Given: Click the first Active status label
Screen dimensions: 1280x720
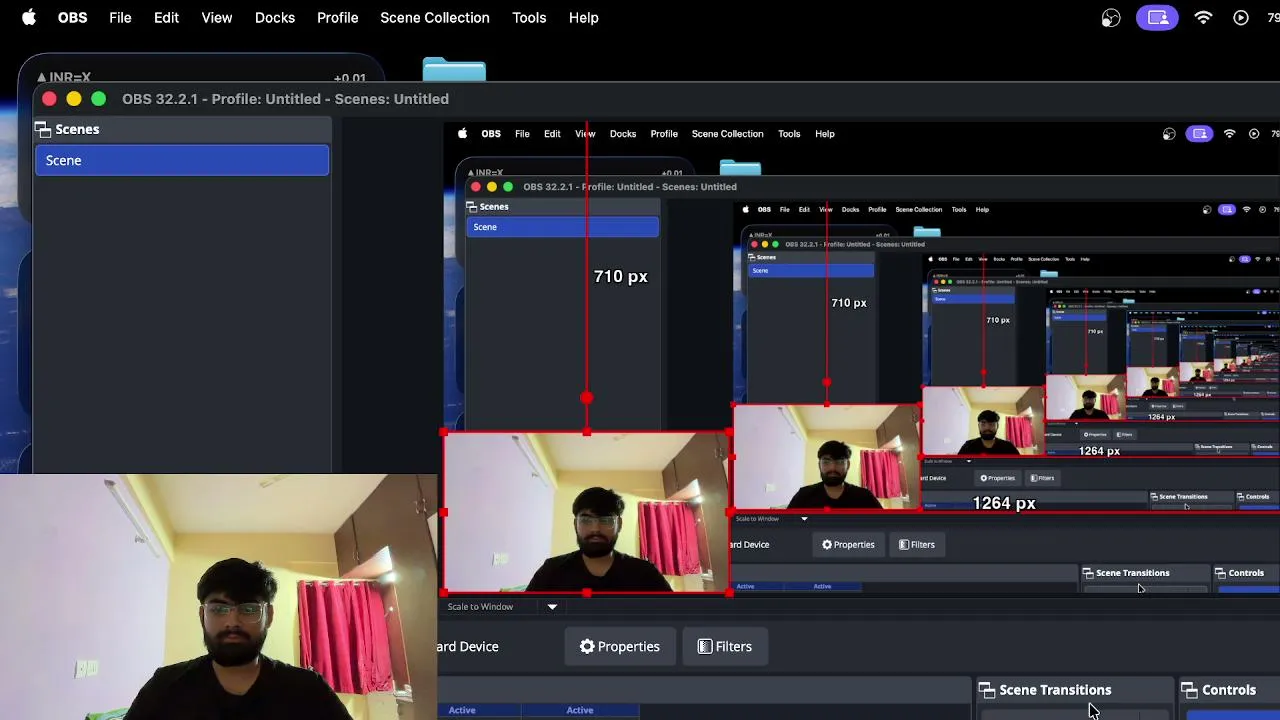Looking at the screenshot, I should pos(462,710).
